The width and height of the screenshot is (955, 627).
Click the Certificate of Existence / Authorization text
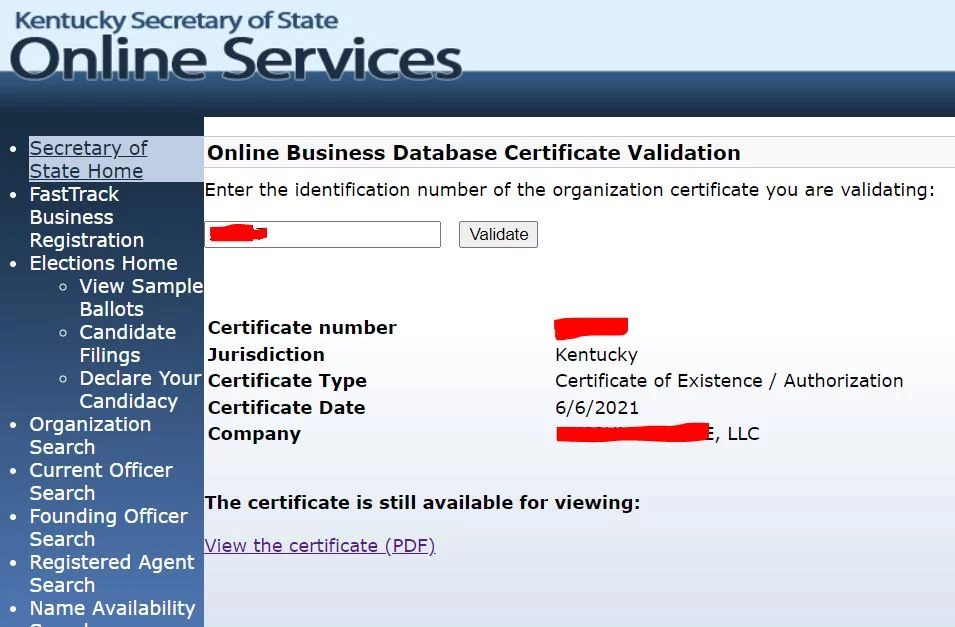click(x=728, y=381)
